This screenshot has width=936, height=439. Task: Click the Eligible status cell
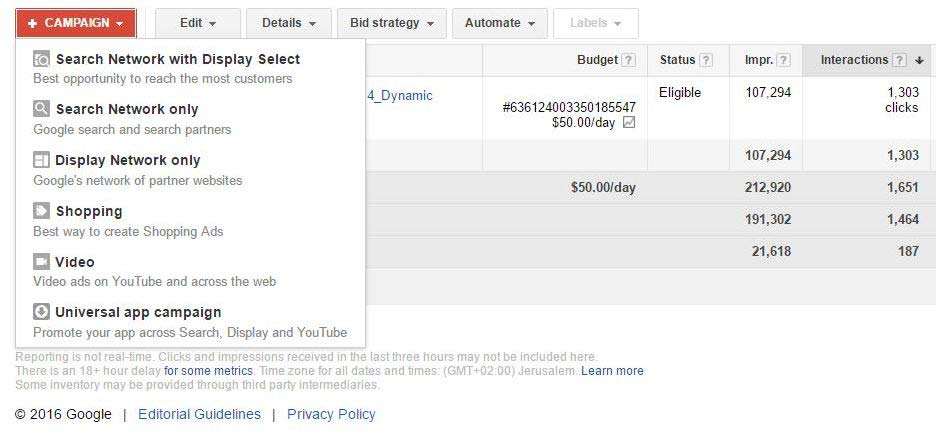click(x=680, y=93)
